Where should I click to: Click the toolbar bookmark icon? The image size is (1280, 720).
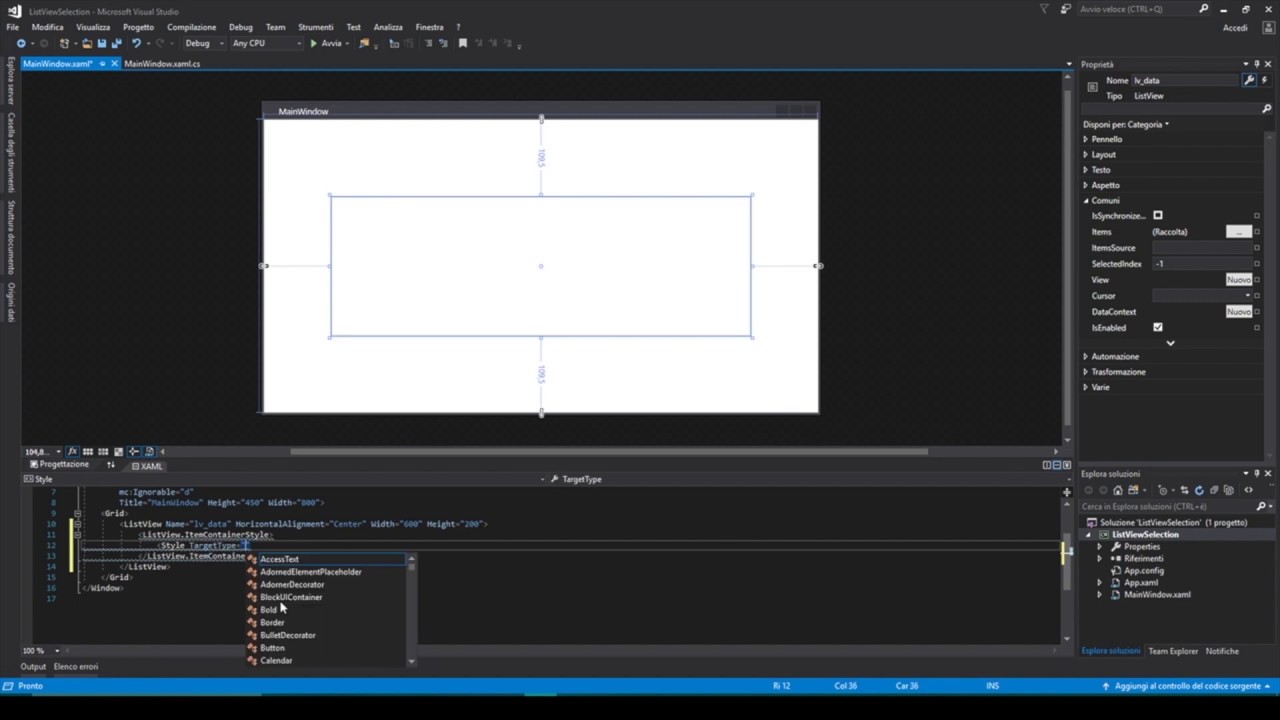tap(462, 43)
